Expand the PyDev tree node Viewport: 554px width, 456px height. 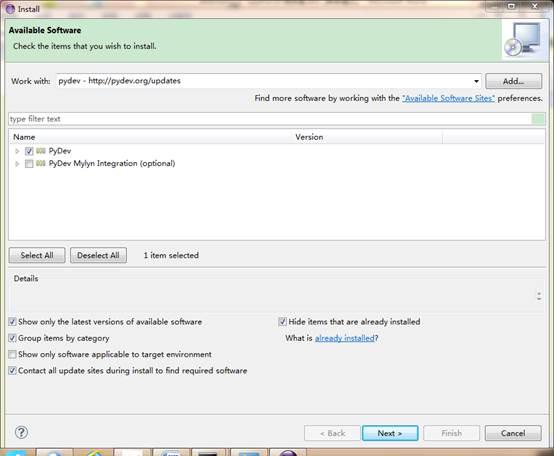click(17, 151)
